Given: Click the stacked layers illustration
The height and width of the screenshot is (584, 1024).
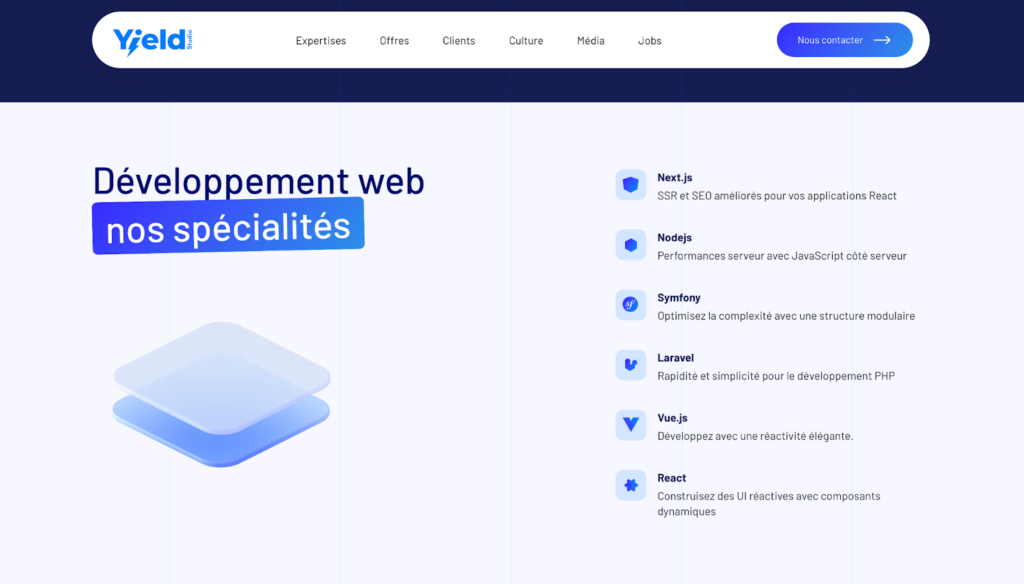Looking at the screenshot, I should 222,395.
